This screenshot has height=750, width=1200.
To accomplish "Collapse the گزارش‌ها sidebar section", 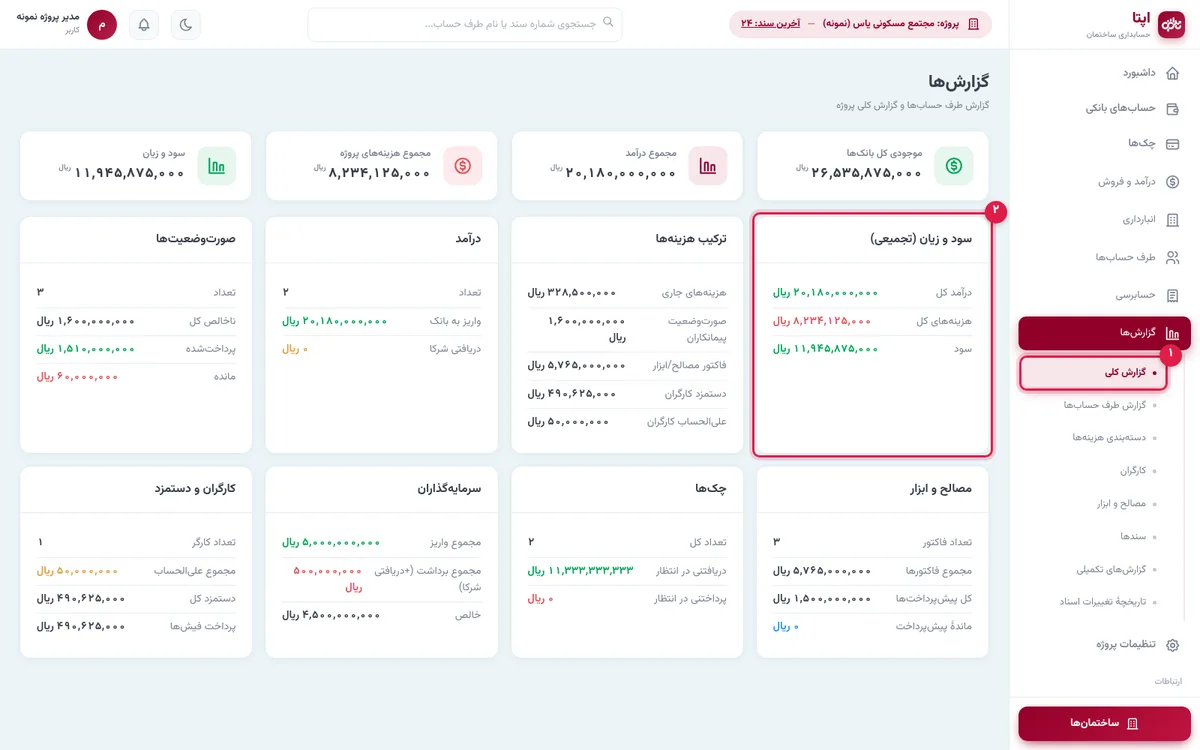I will click(1105, 333).
